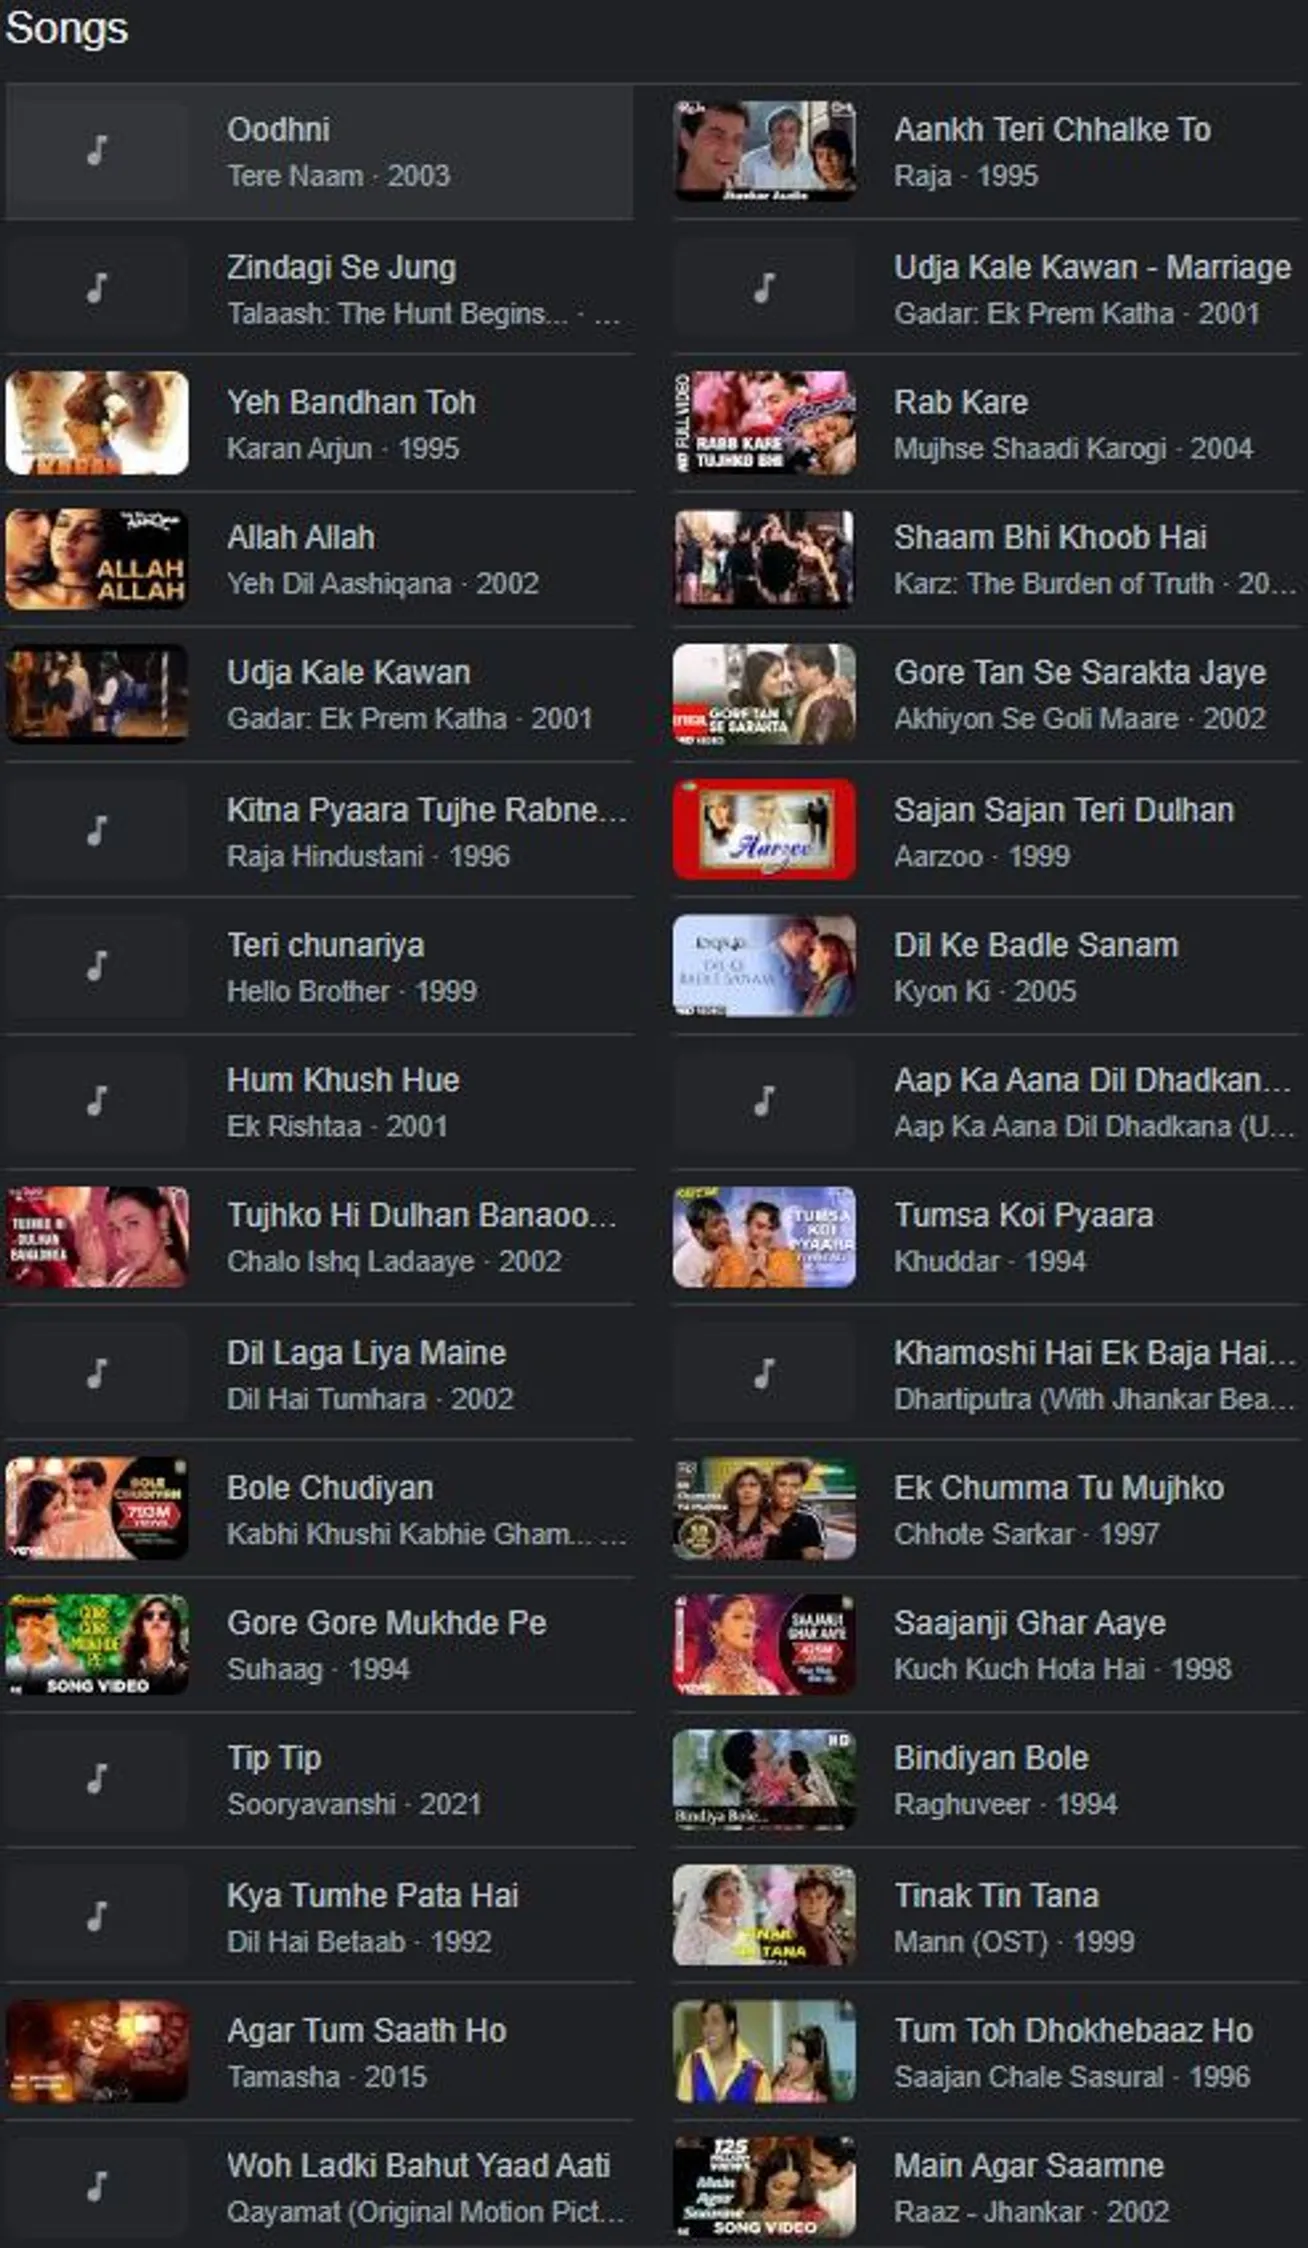
Task: Click the music note icon next to Tip Tip
Action: click(97, 1779)
